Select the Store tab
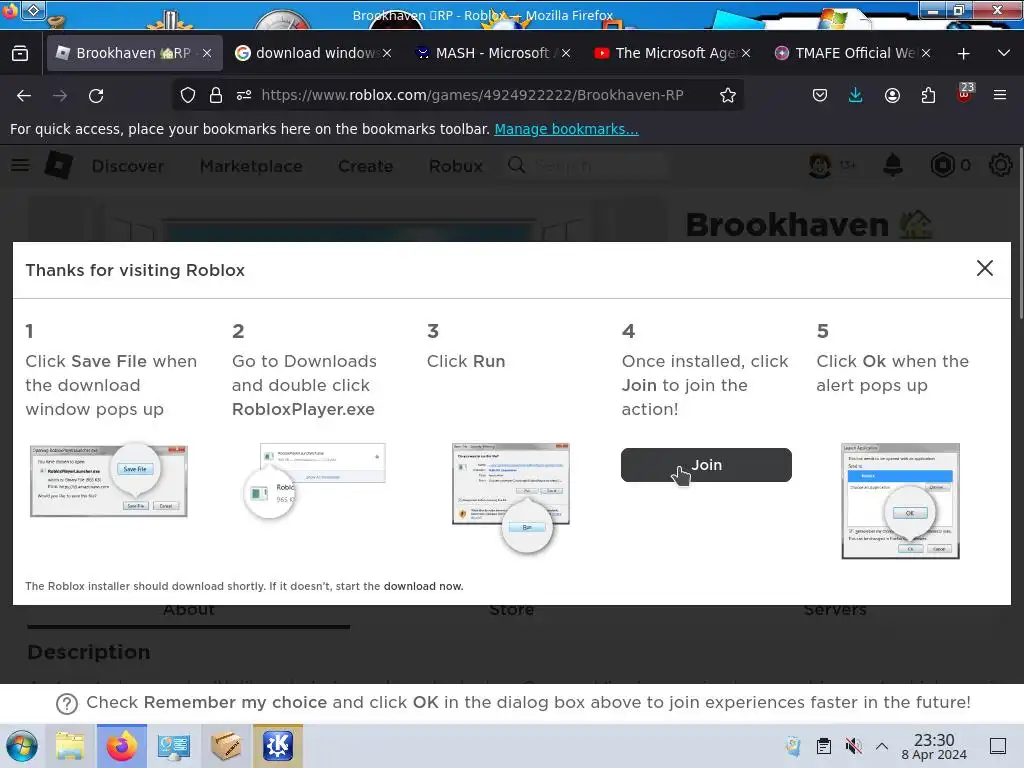 coord(511,610)
